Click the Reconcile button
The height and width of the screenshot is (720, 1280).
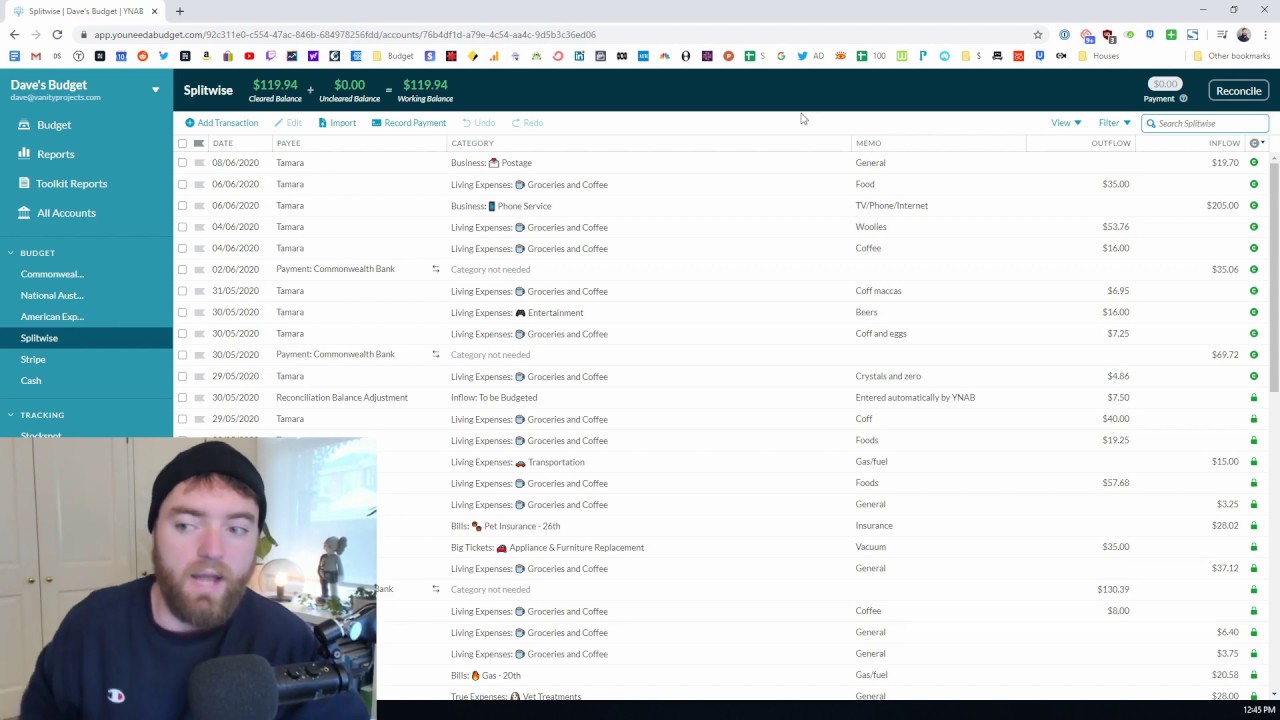(x=1238, y=91)
